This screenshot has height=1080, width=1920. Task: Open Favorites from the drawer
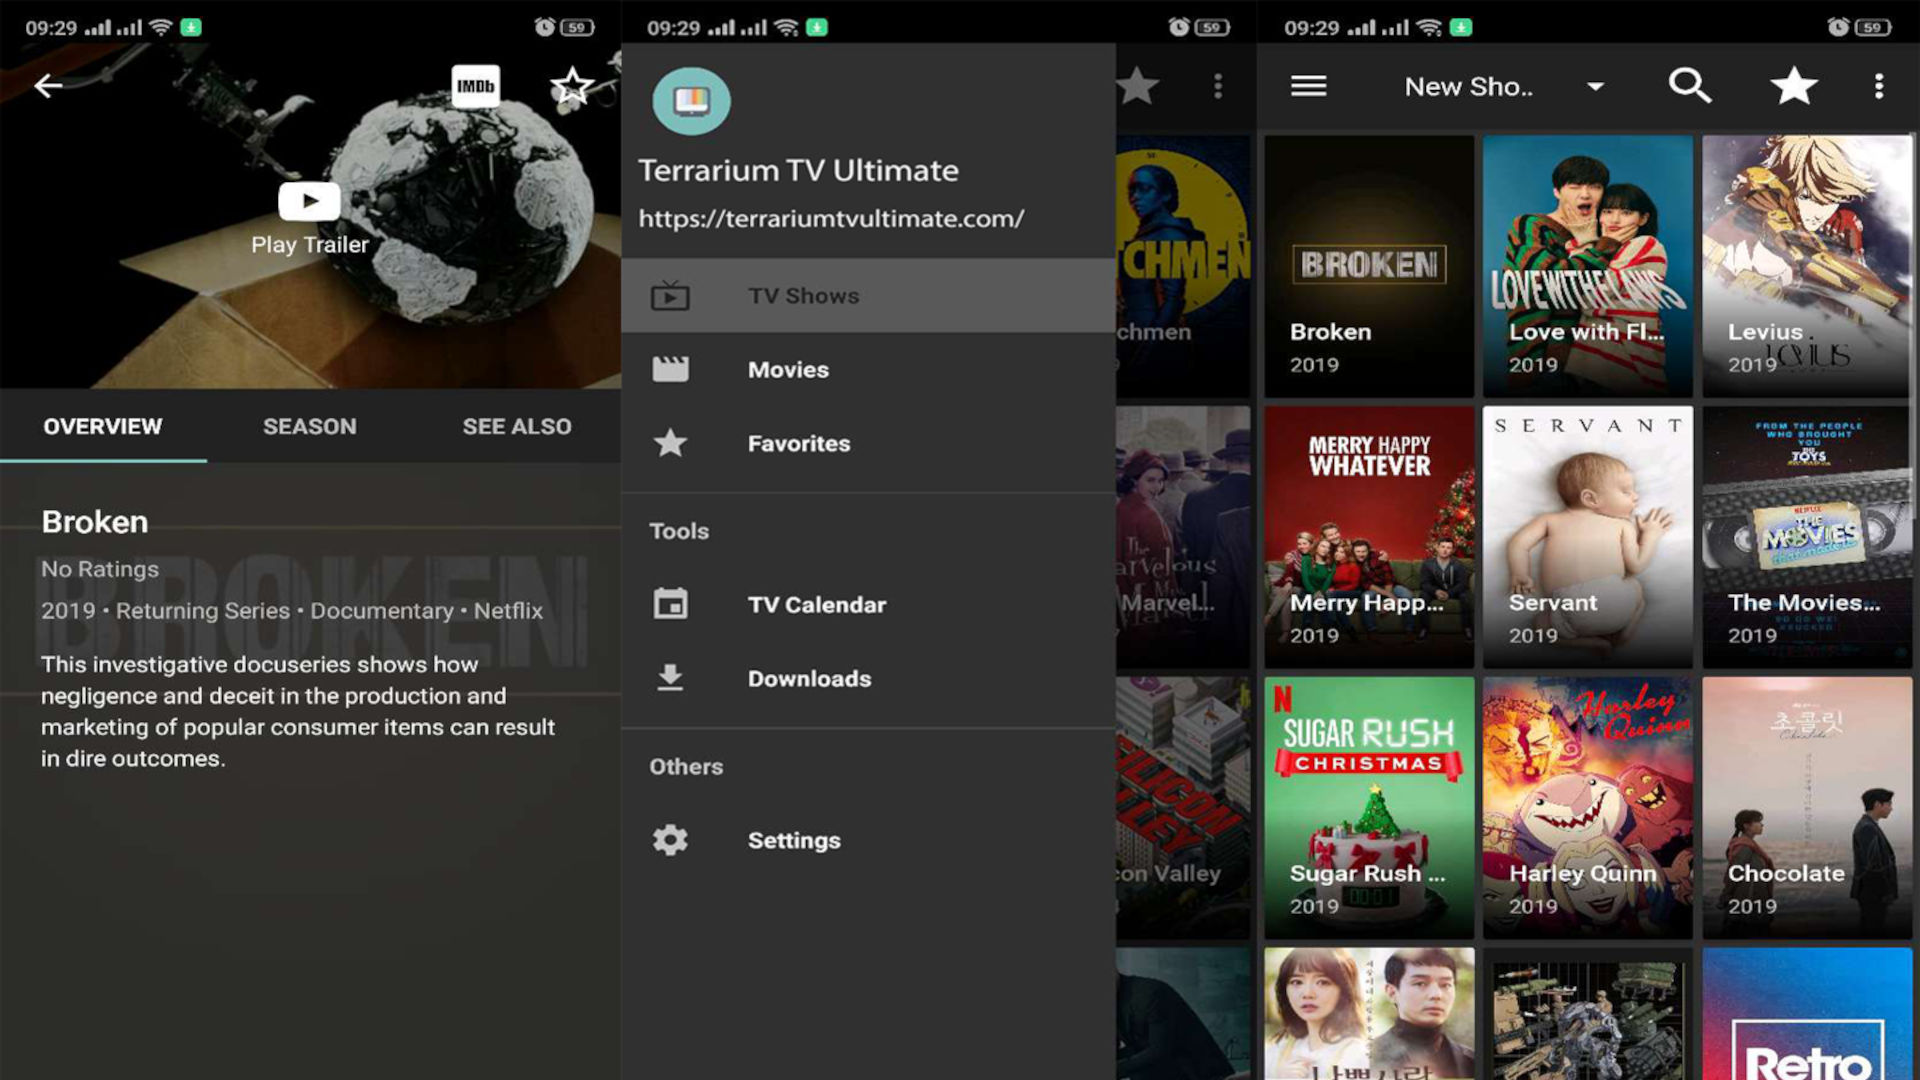(868, 443)
